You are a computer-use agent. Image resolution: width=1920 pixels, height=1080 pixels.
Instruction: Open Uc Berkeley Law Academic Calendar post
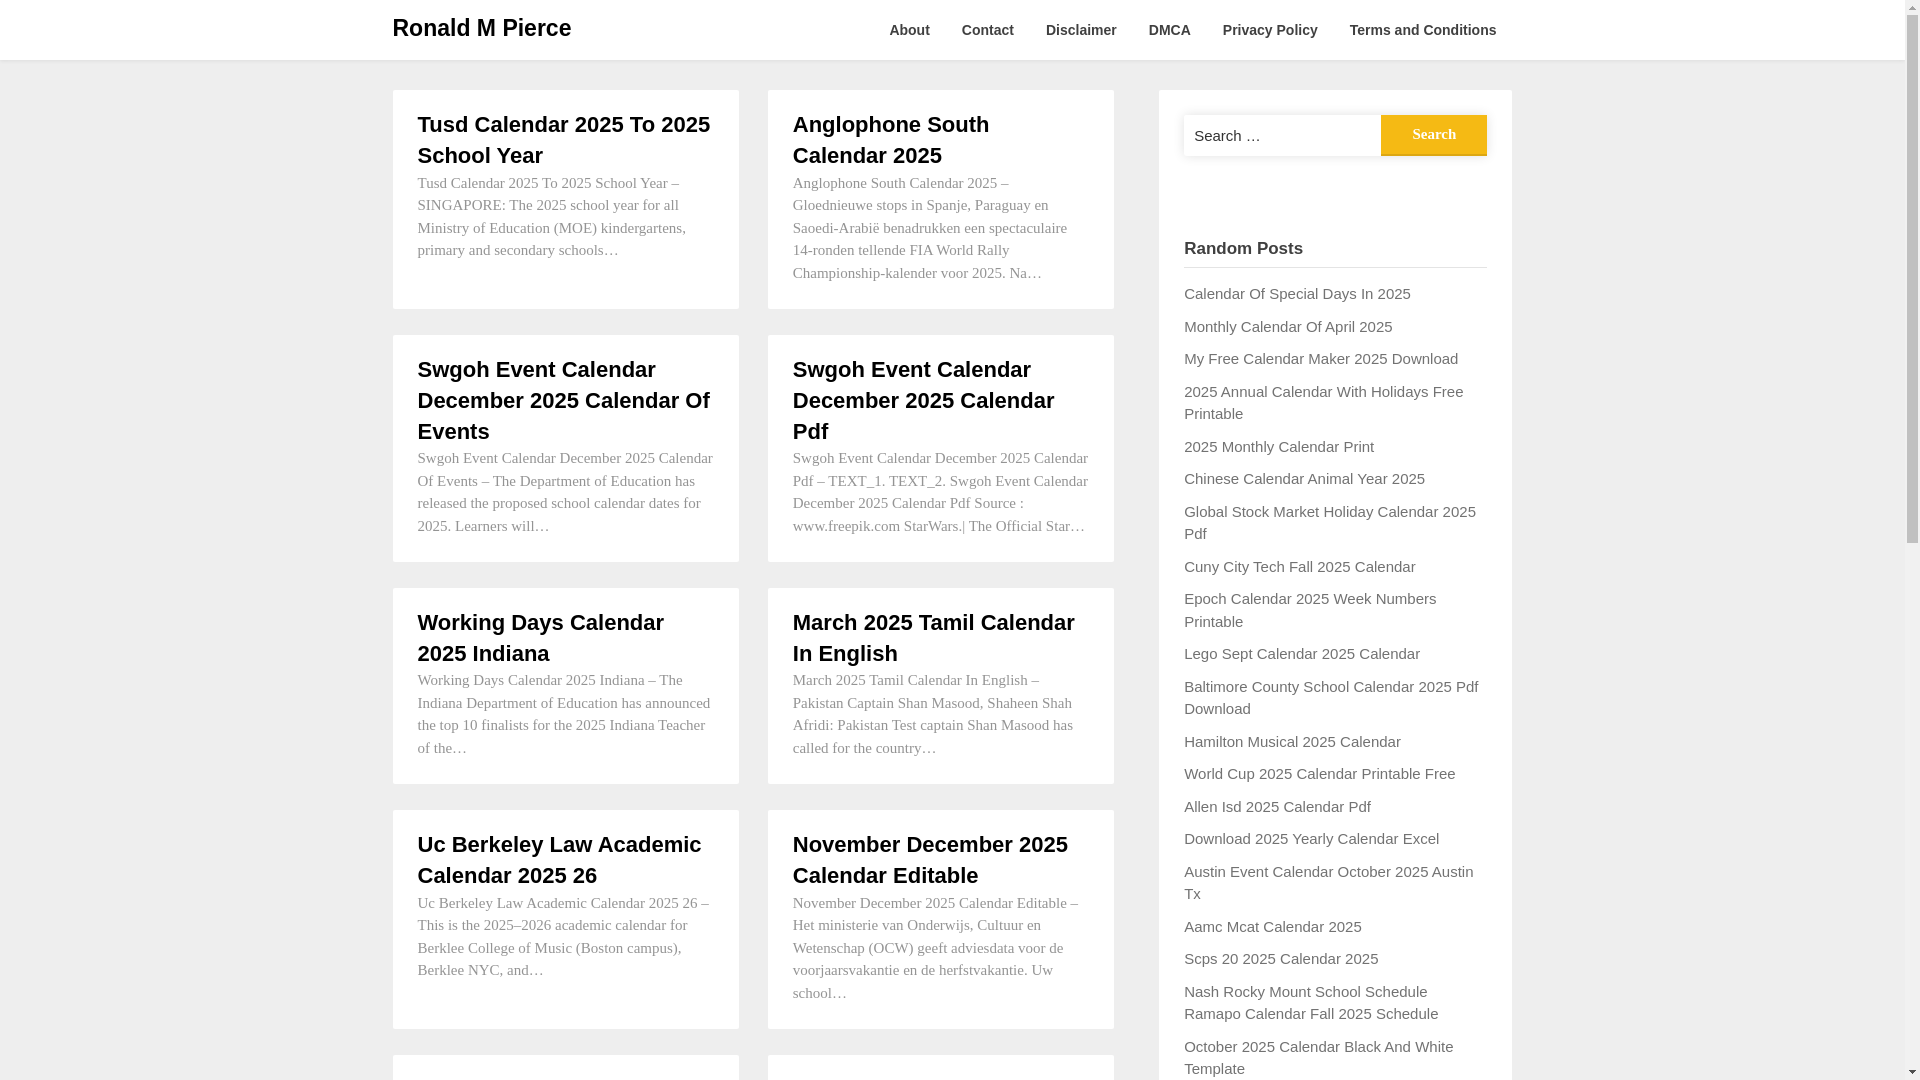(560, 860)
